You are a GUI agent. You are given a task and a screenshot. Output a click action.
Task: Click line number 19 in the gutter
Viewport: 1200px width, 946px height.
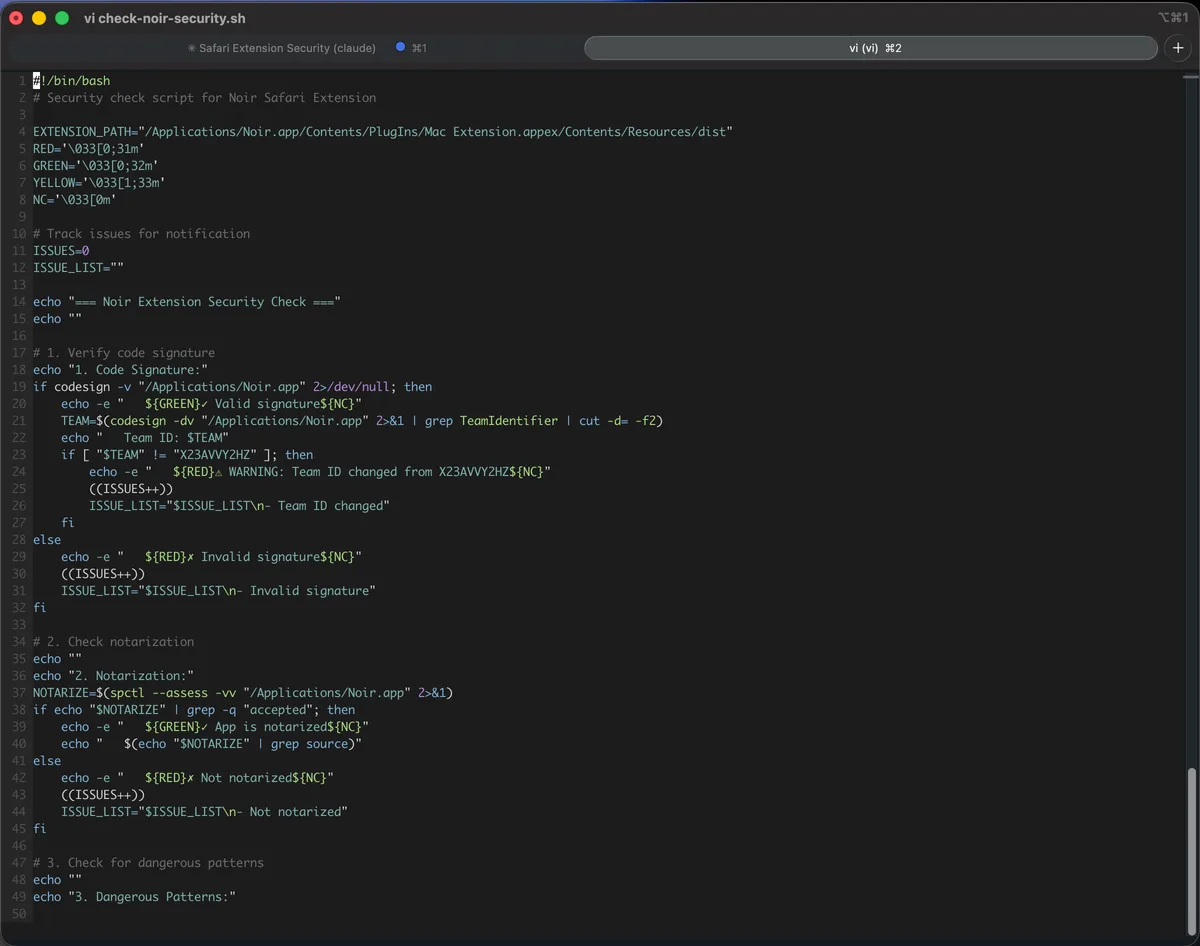pos(18,386)
